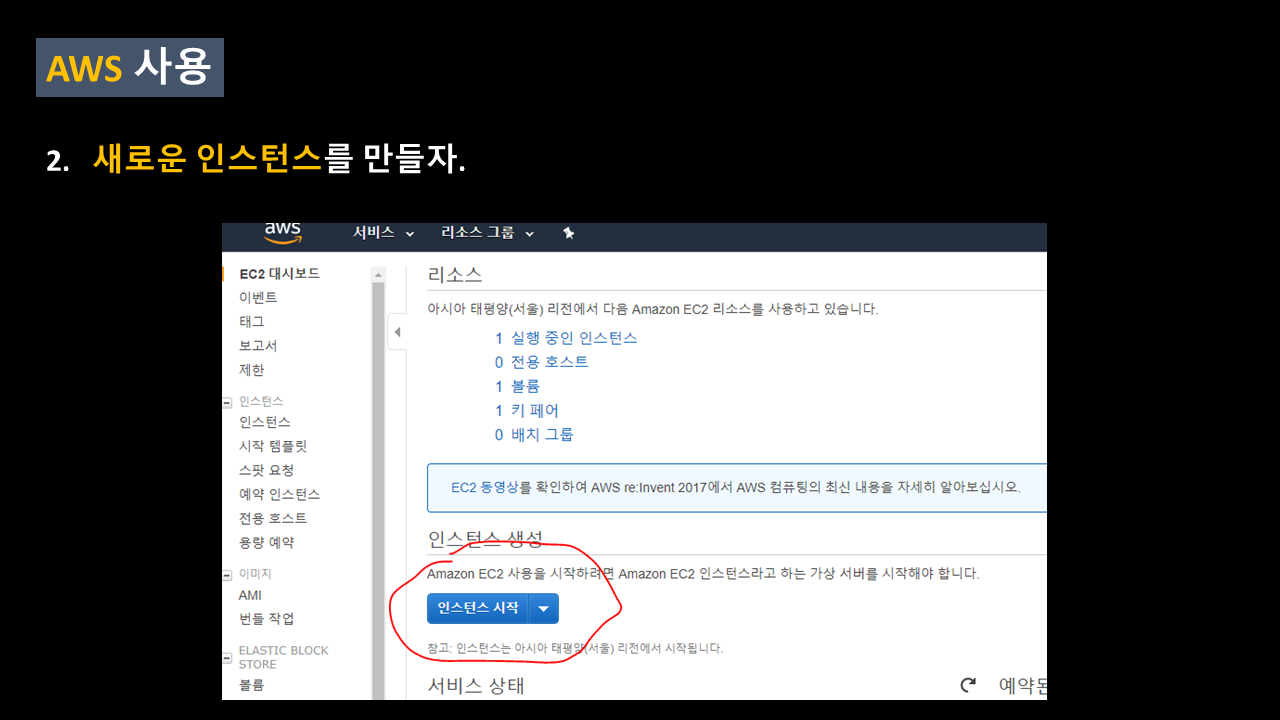Open 태그 in sidebar
The width and height of the screenshot is (1280, 720).
click(252, 322)
